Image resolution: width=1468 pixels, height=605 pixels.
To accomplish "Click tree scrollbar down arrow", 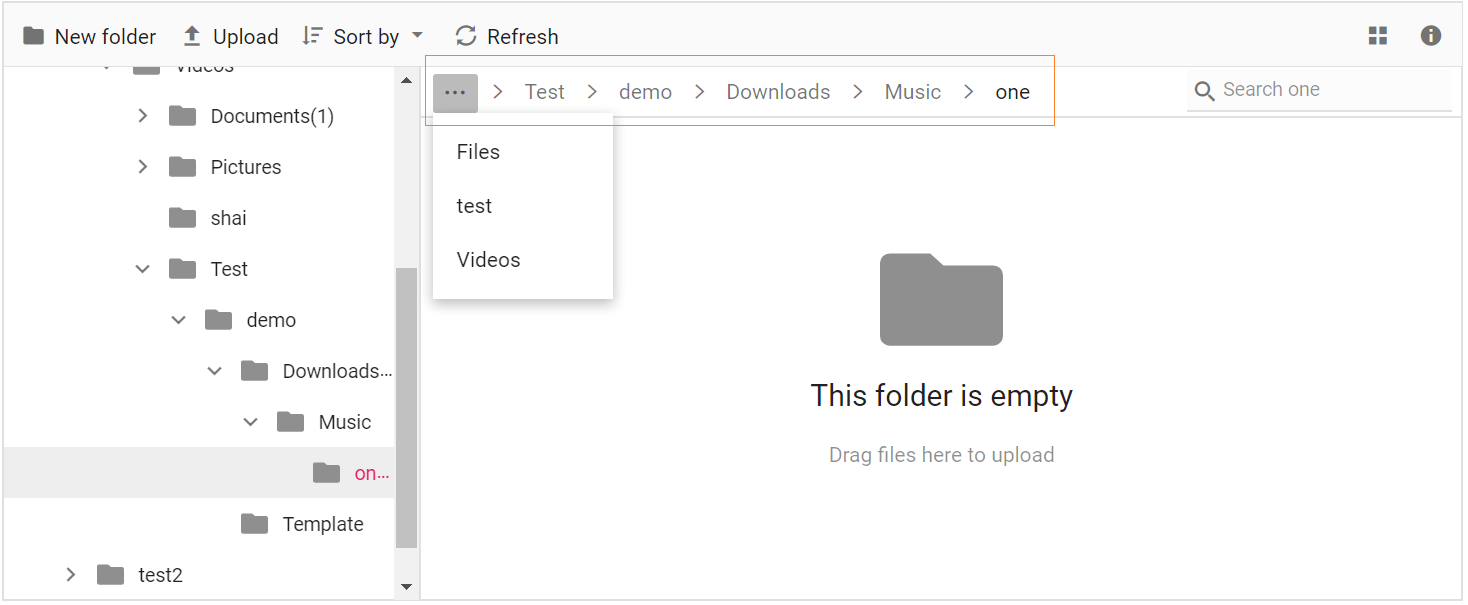I will 407,587.
